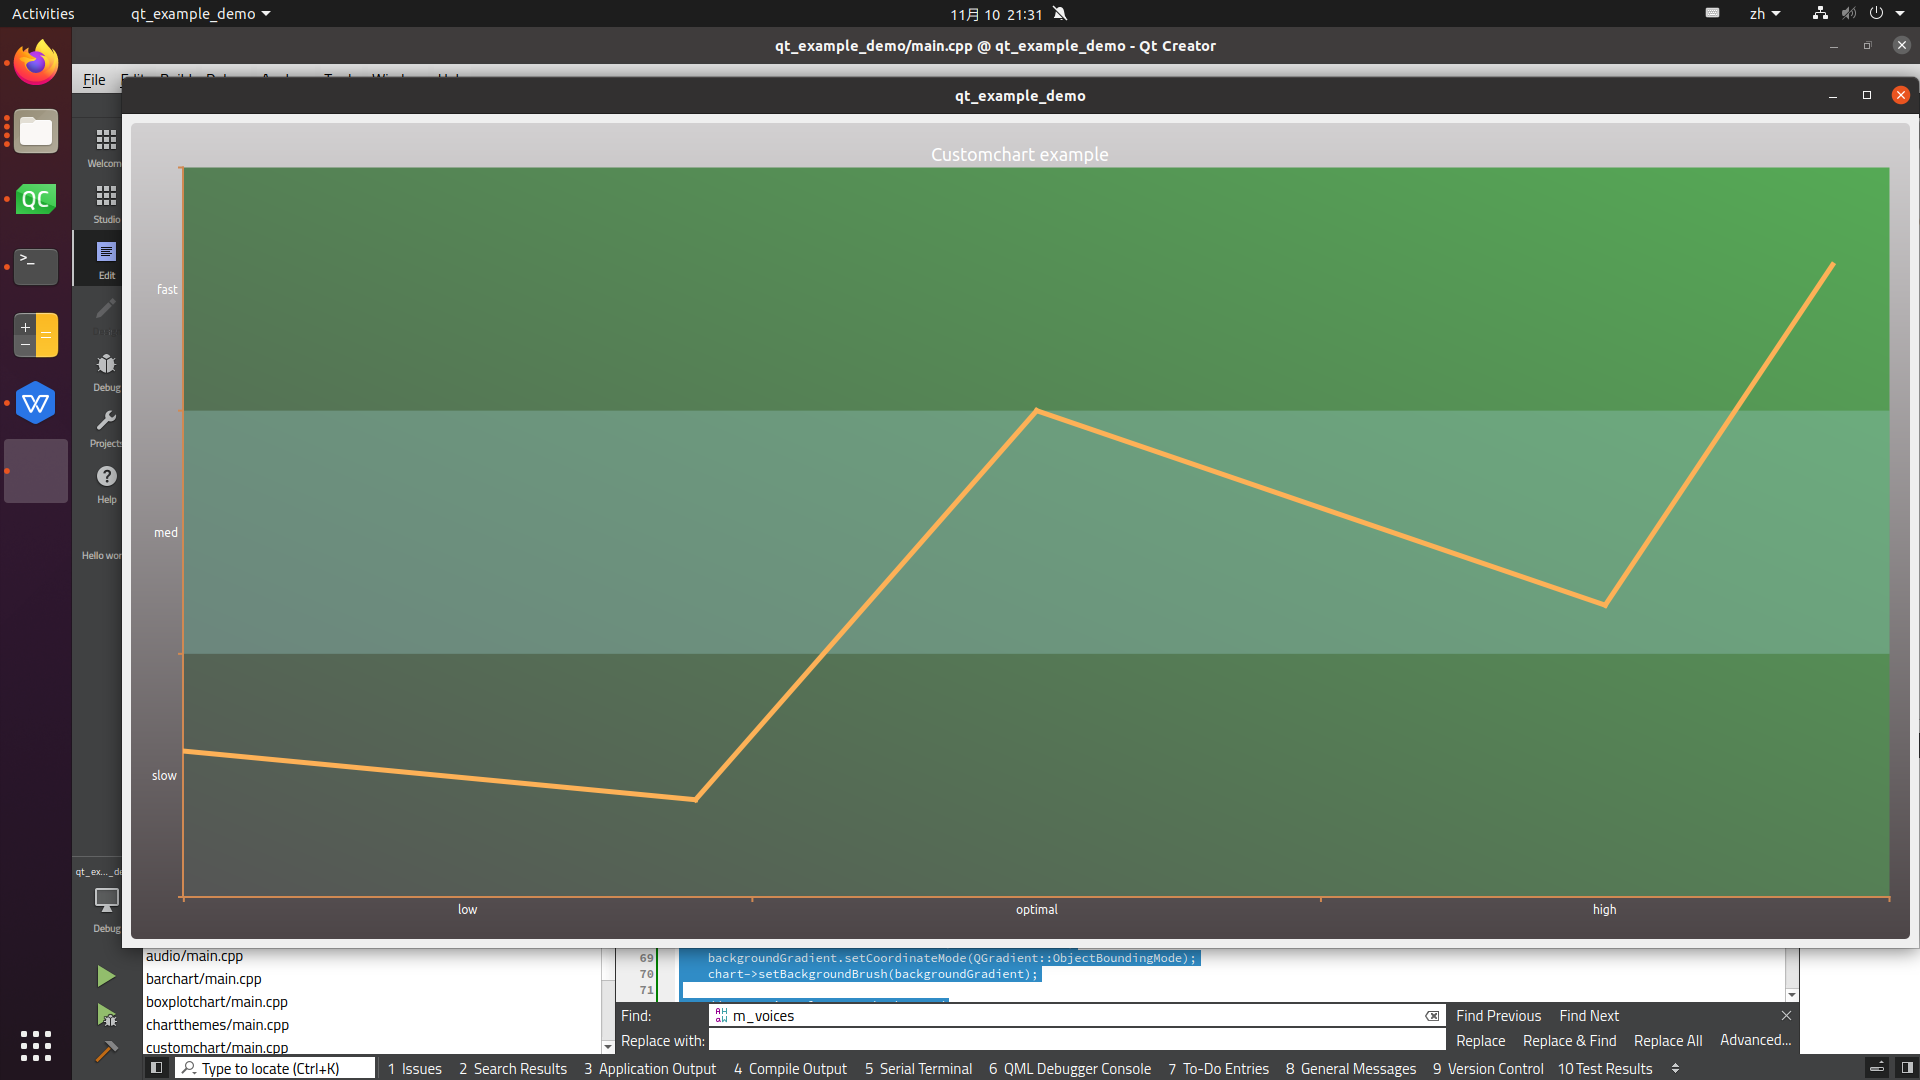
Task: Select the Edit mode icon
Action: tap(105, 258)
